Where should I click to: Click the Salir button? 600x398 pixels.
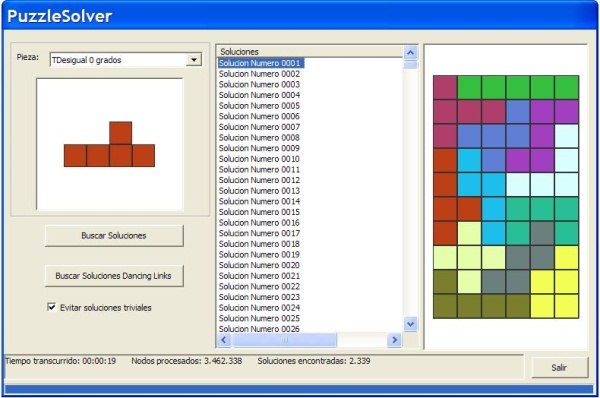(559, 368)
